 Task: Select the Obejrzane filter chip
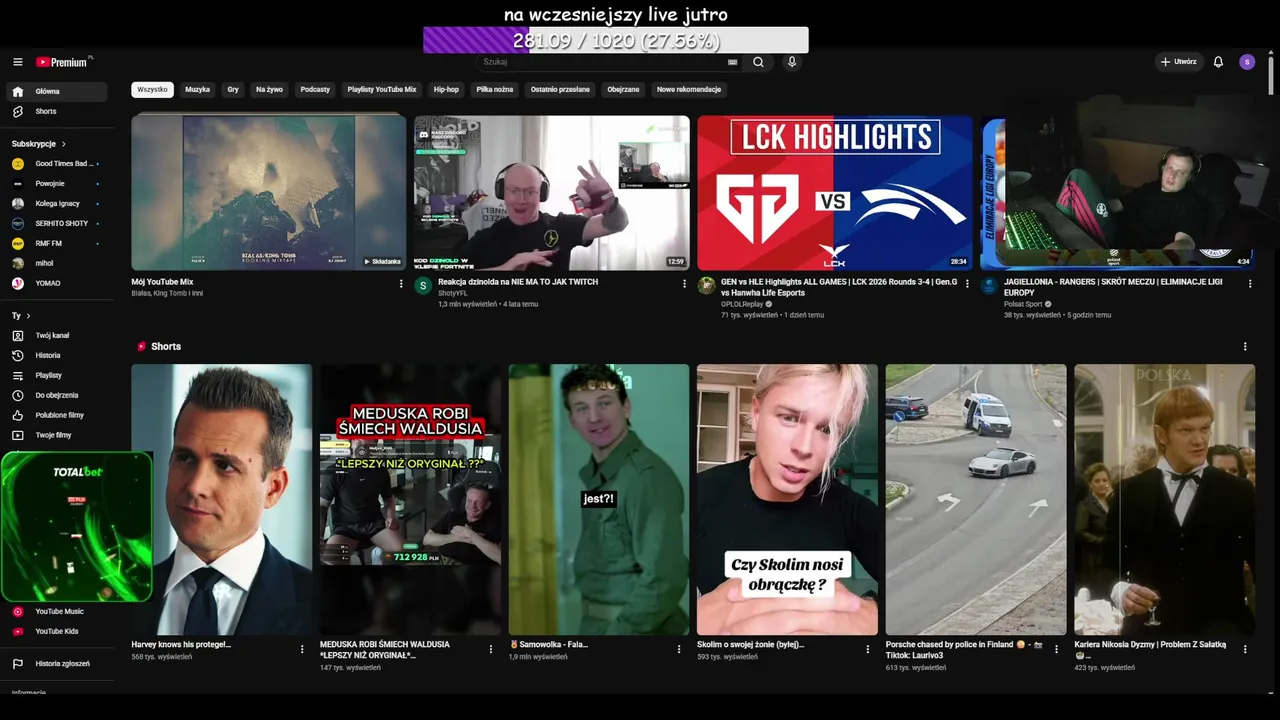coord(623,89)
